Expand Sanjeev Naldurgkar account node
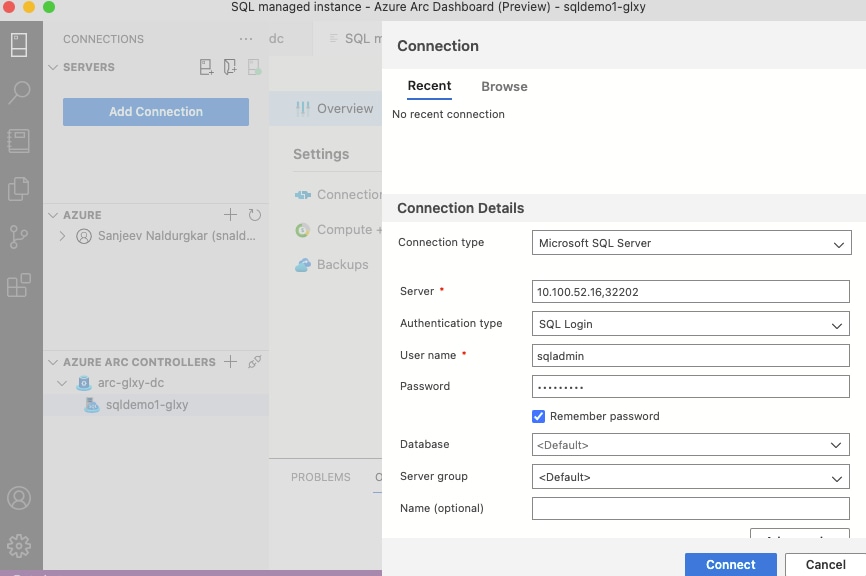The image size is (866, 576). coord(62,236)
